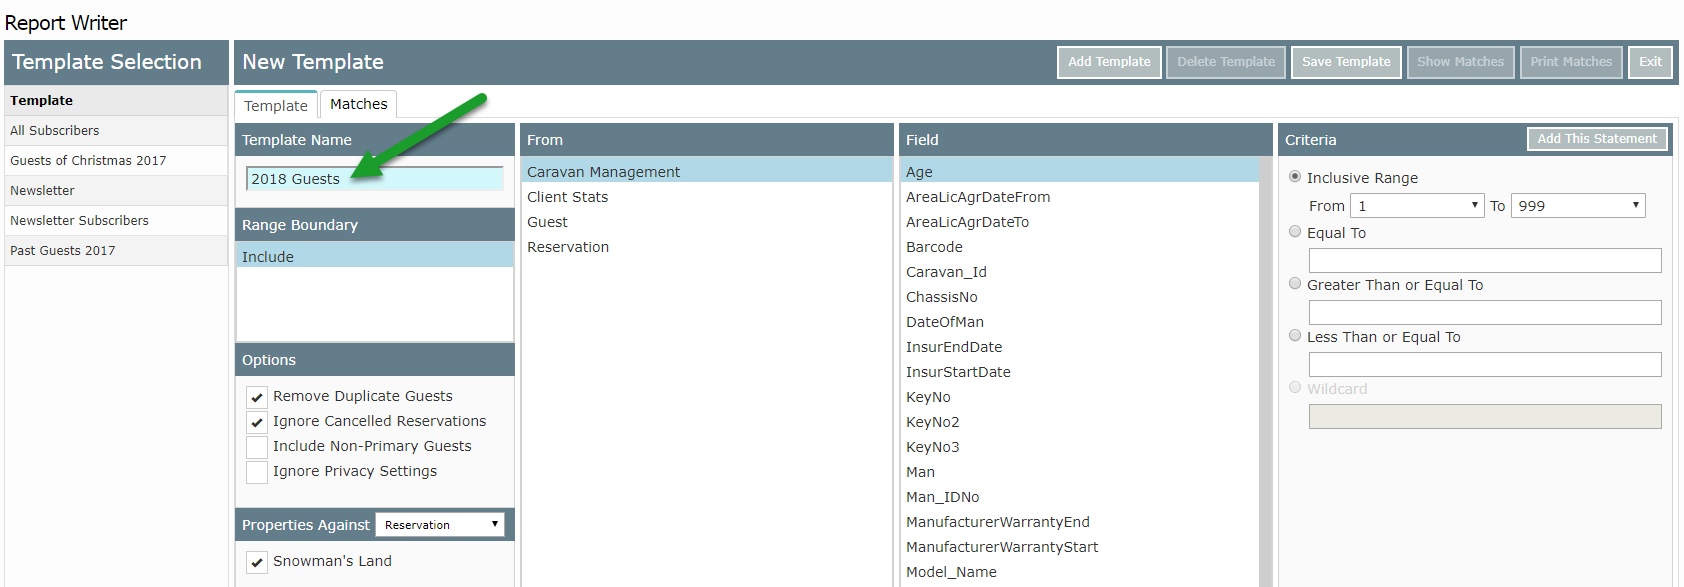
Task: Select InsurEndDate field
Action: 1079,347
